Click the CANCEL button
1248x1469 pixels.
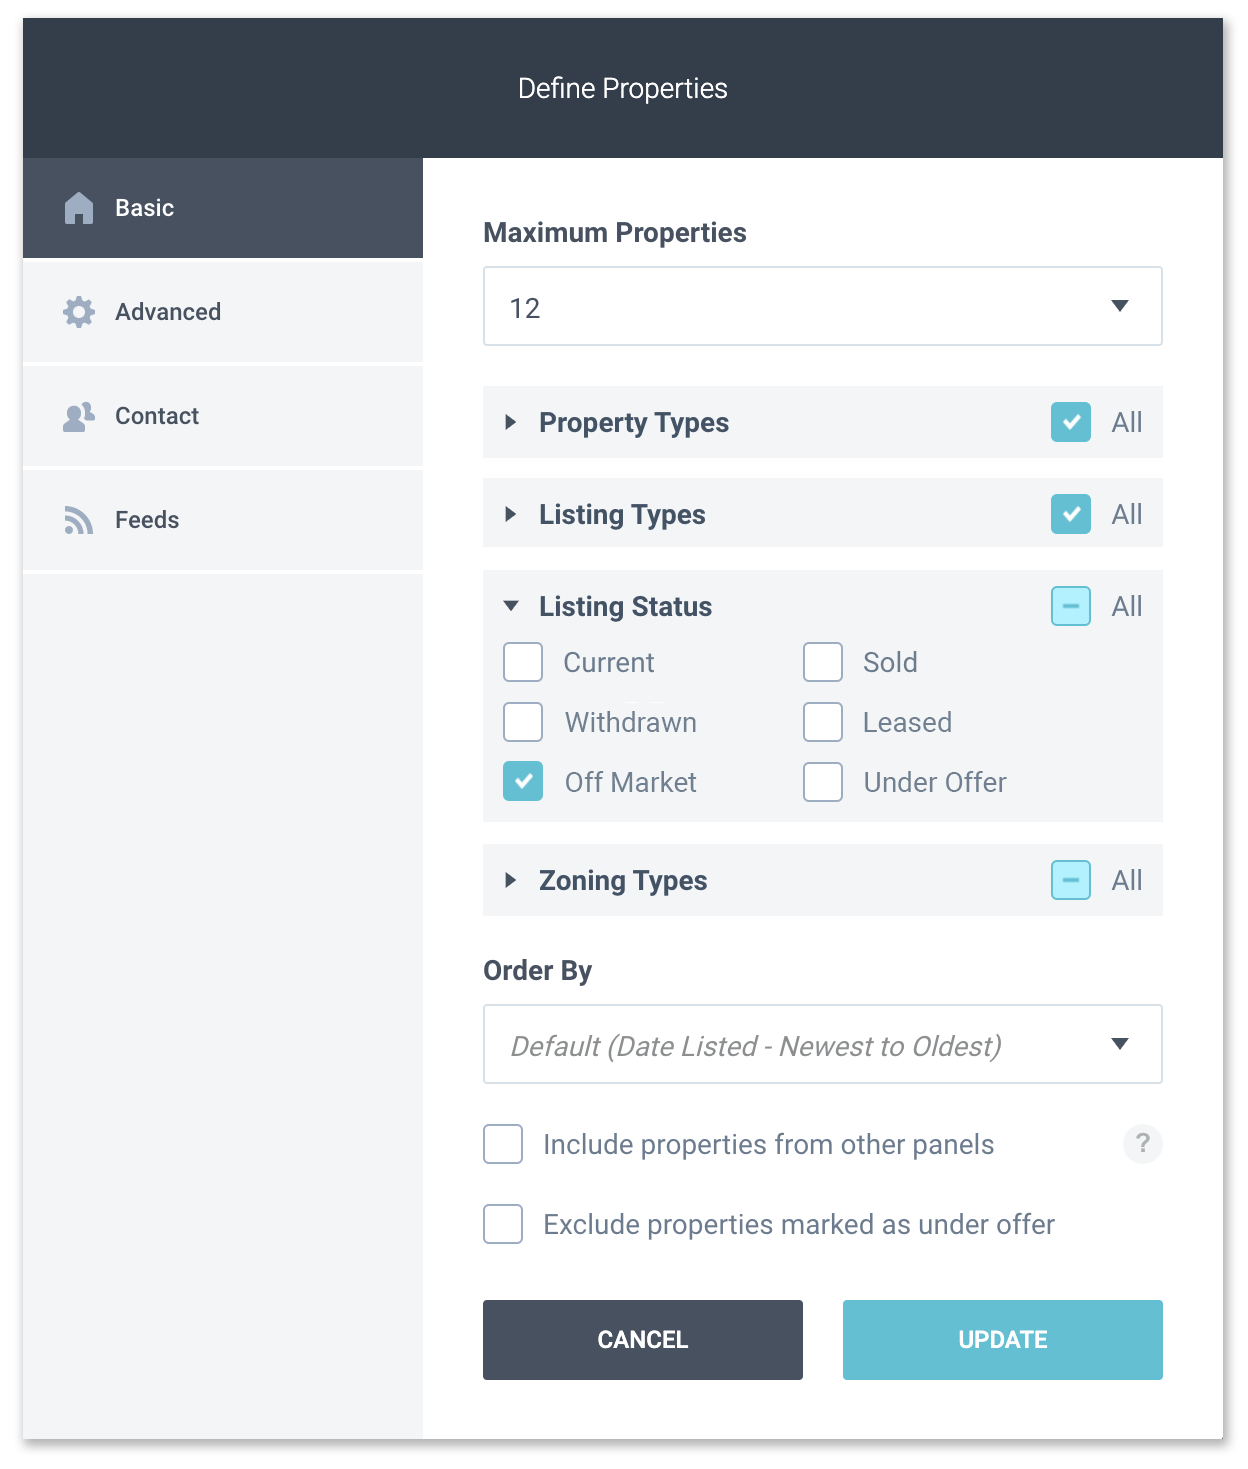643,1340
